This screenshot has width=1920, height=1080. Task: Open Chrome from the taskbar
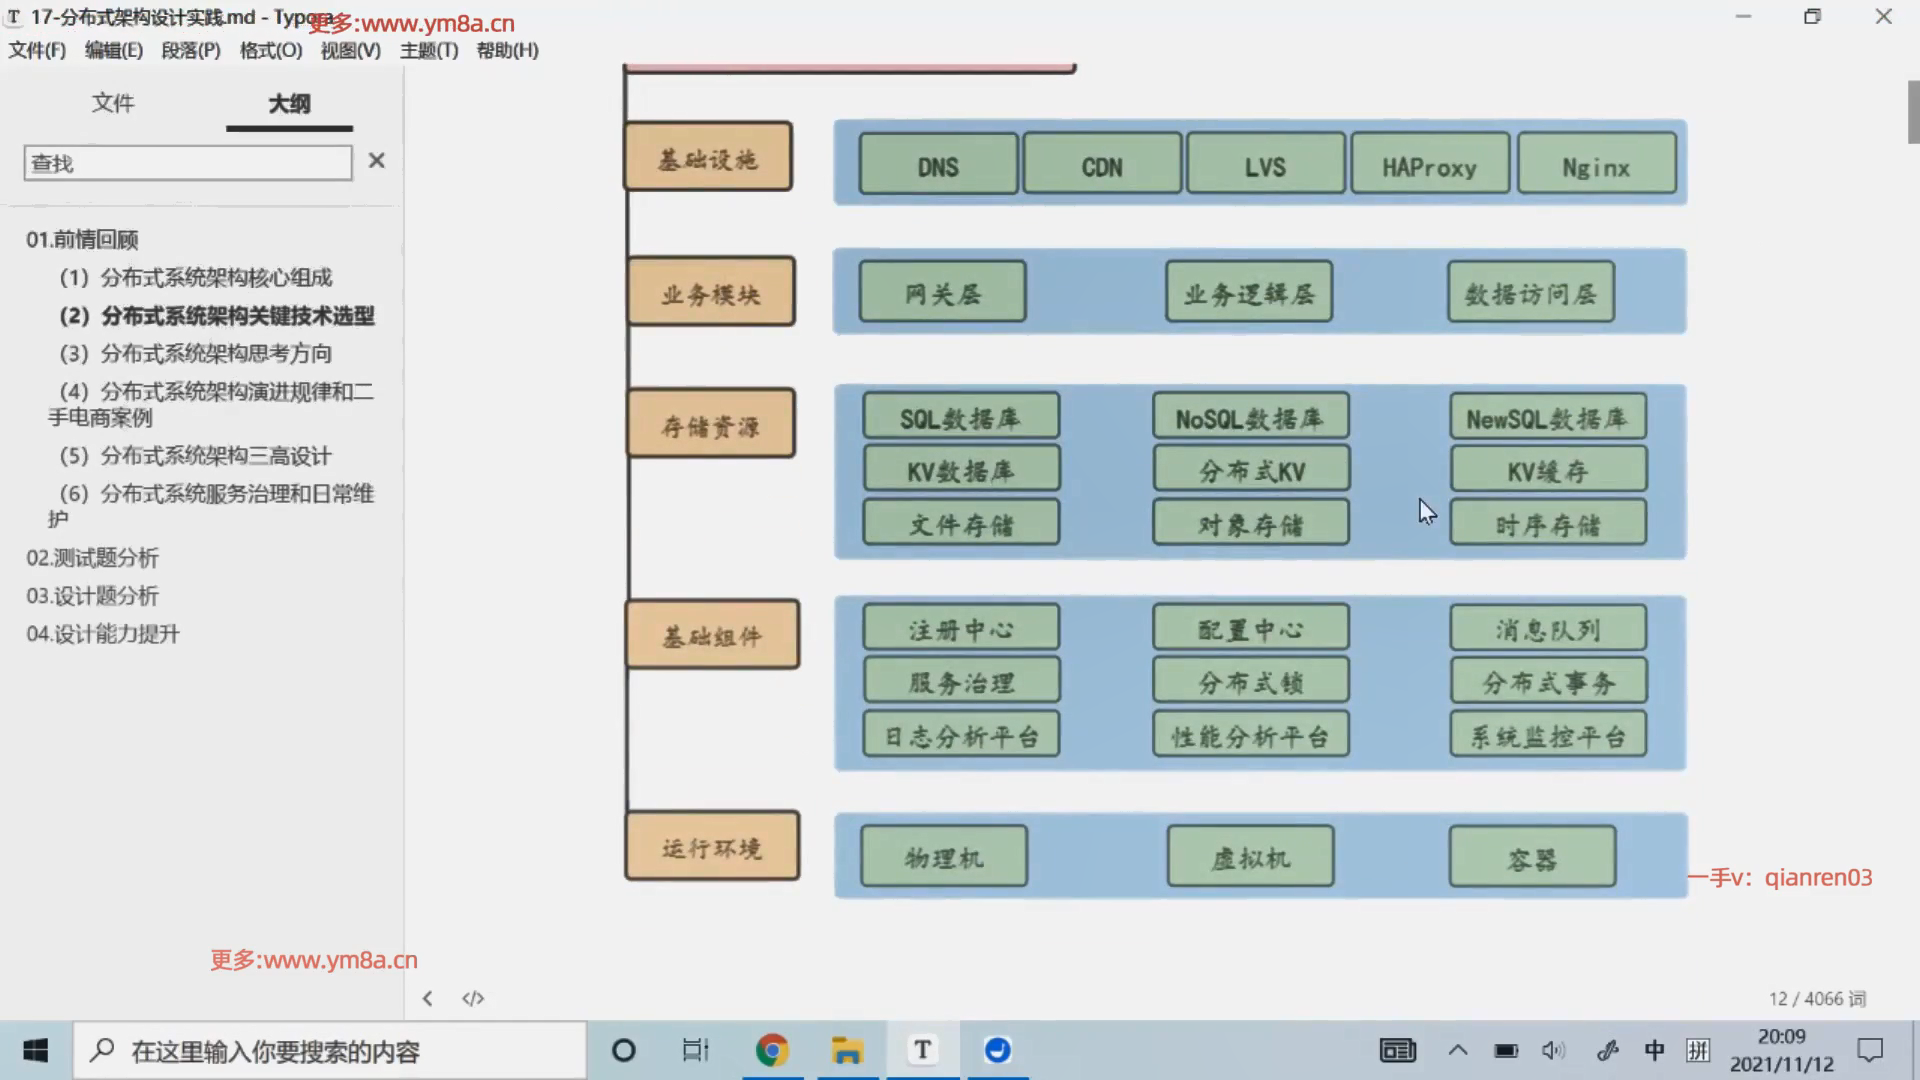(771, 1050)
